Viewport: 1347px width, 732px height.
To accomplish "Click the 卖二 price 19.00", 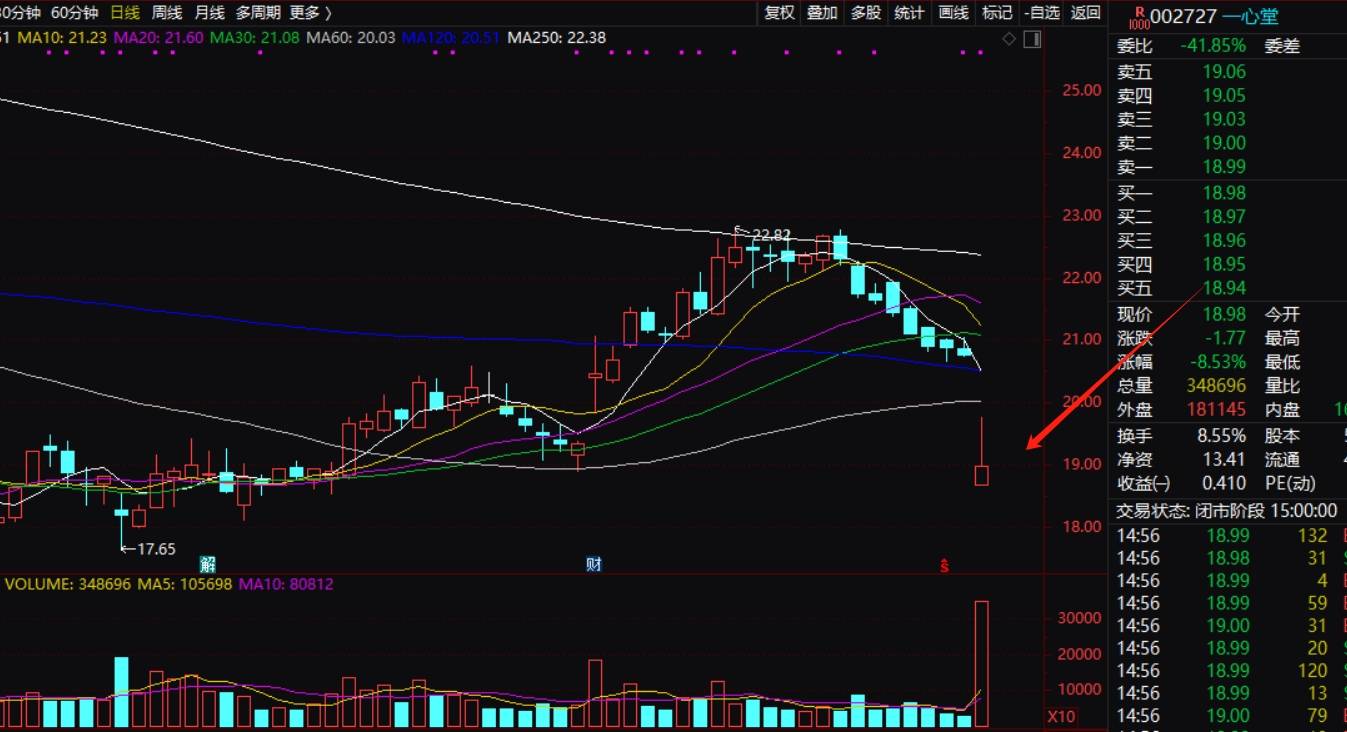I will pyautogui.click(x=1224, y=143).
